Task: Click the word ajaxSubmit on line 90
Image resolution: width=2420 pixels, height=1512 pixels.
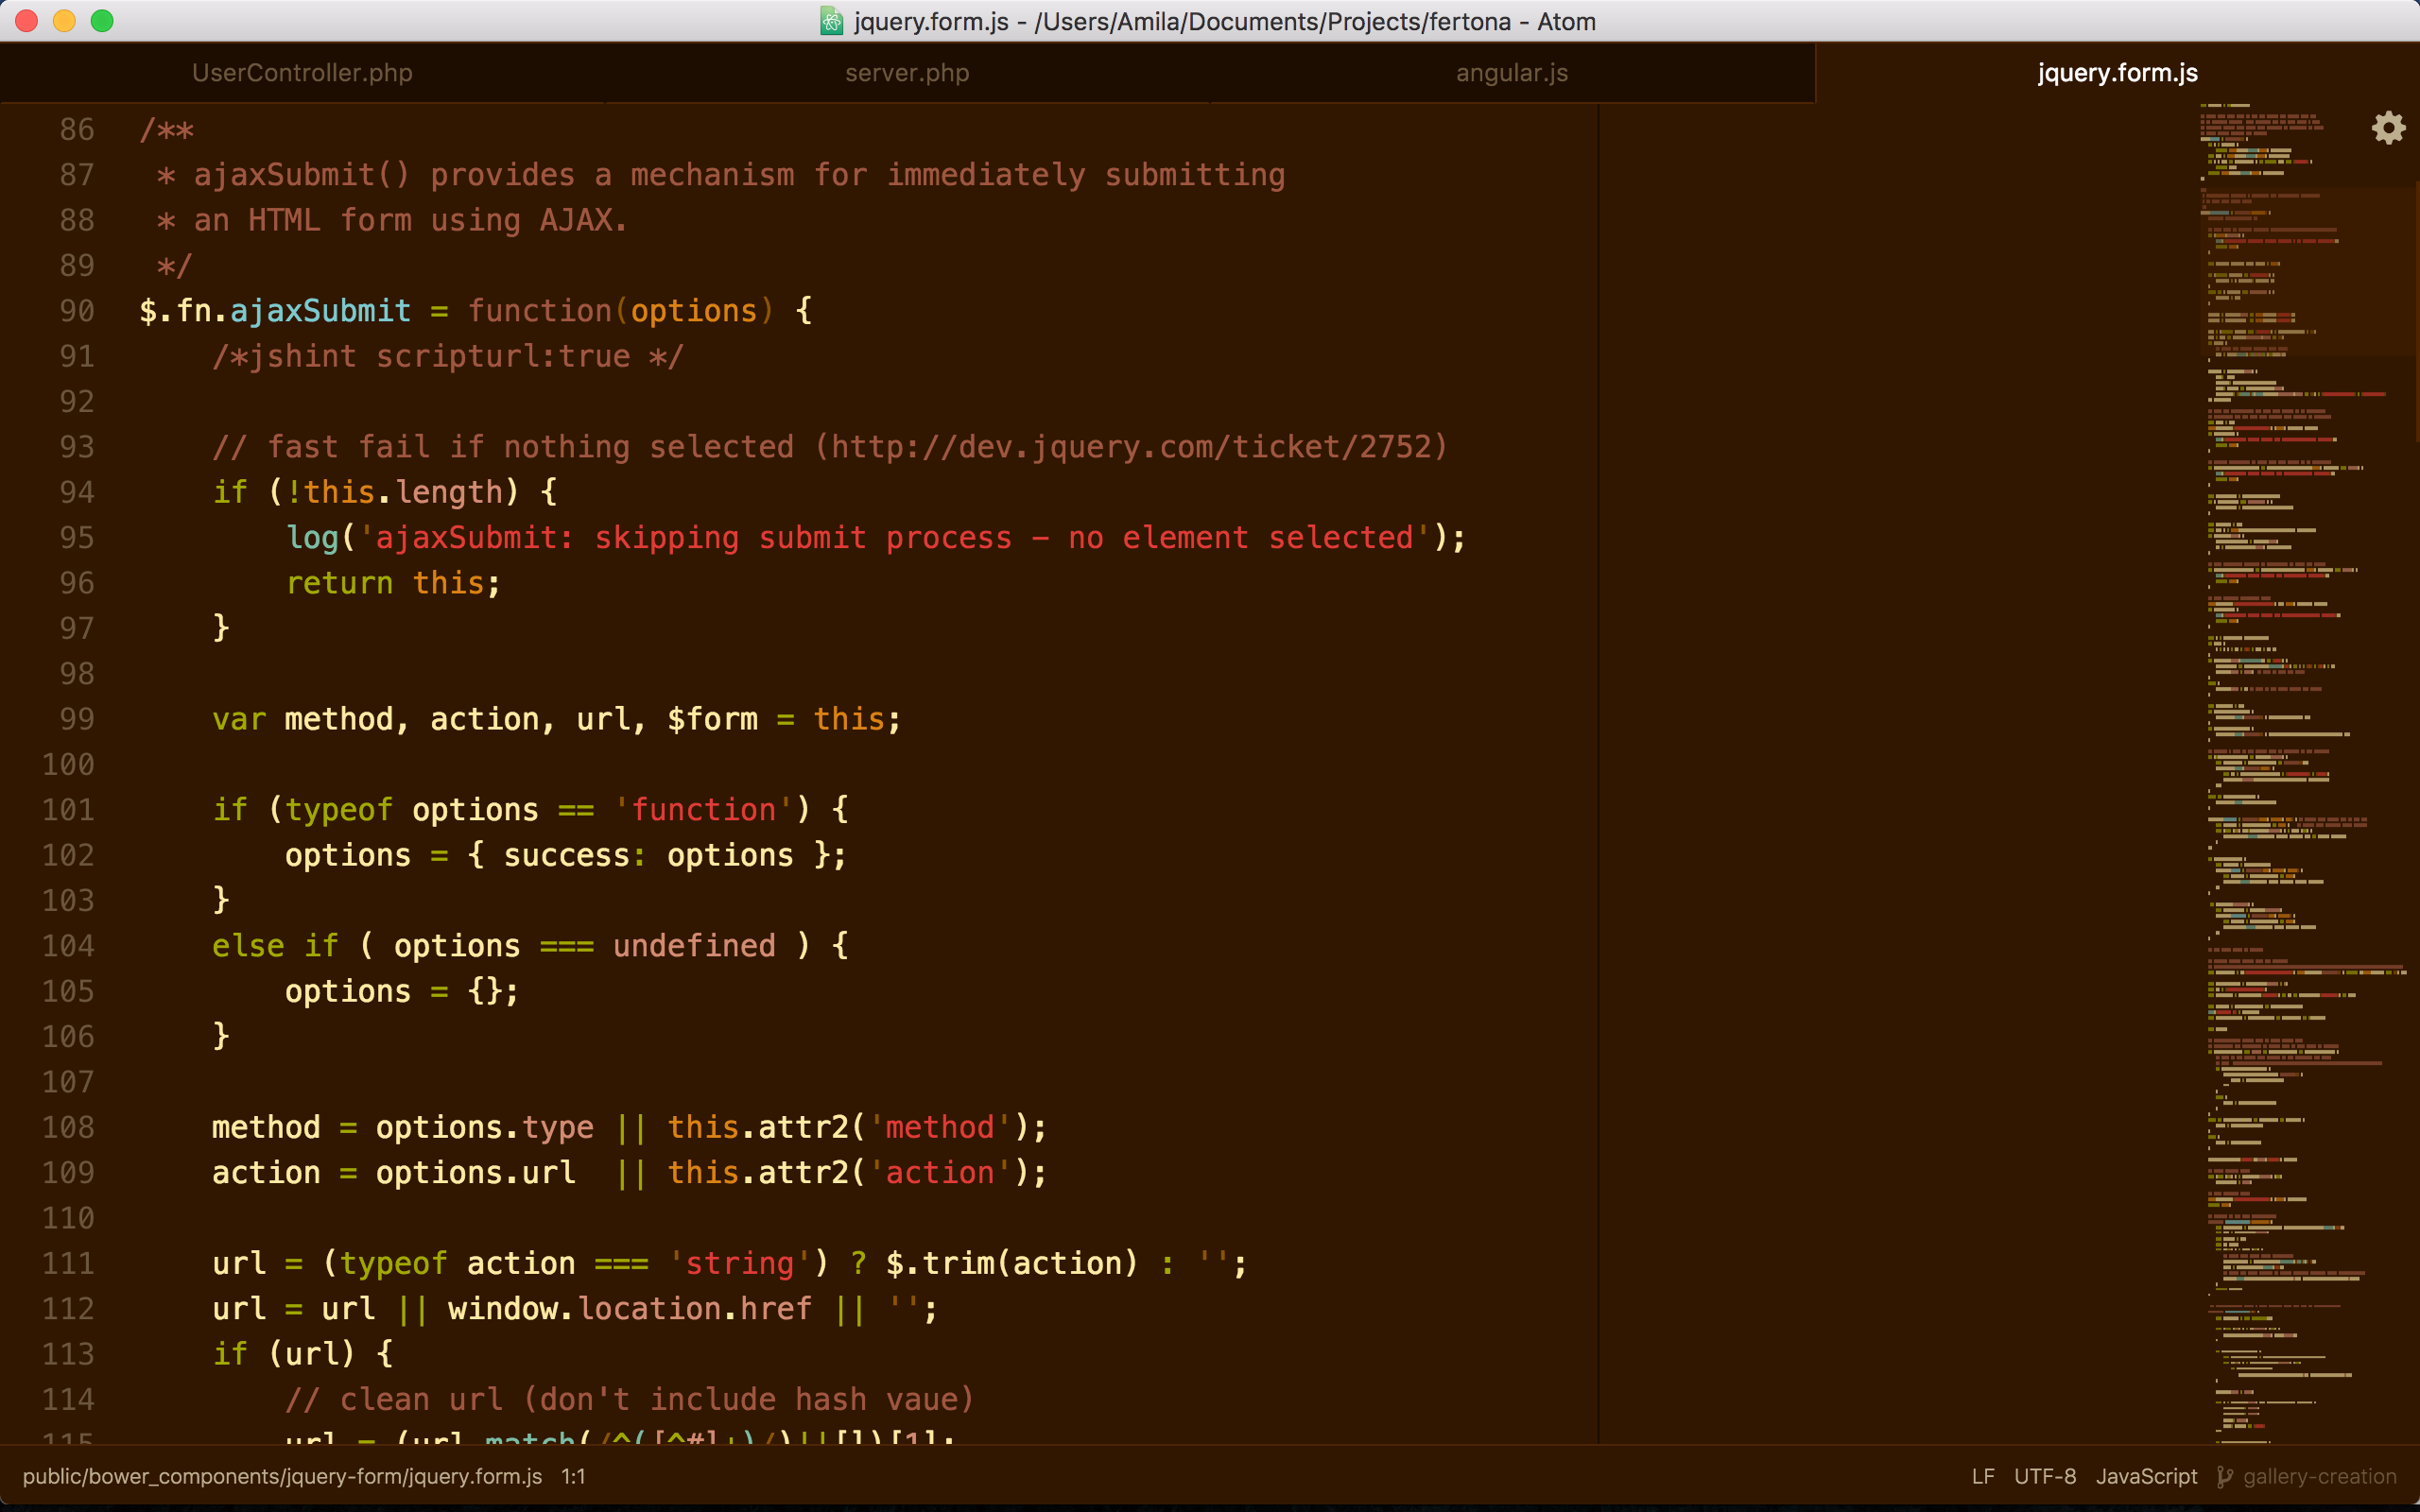Action: pos(320,311)
